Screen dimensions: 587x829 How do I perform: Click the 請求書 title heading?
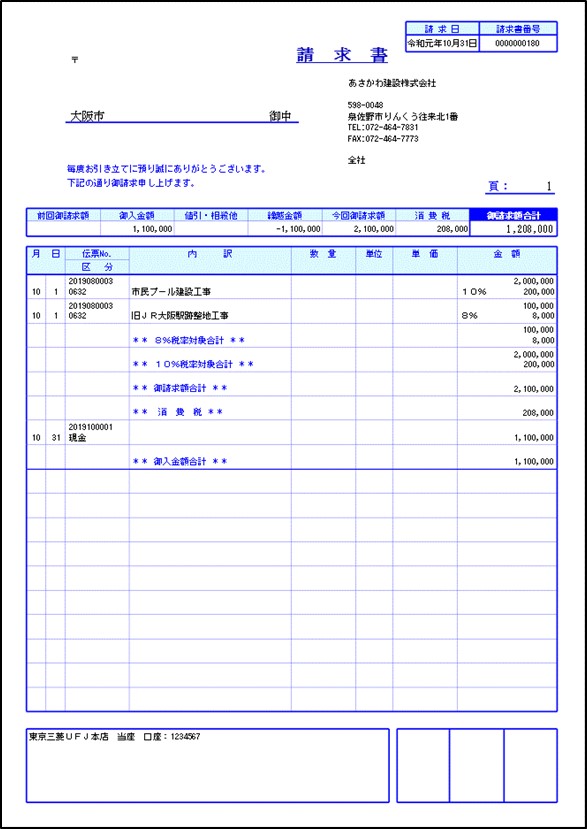tap(342, 56)
